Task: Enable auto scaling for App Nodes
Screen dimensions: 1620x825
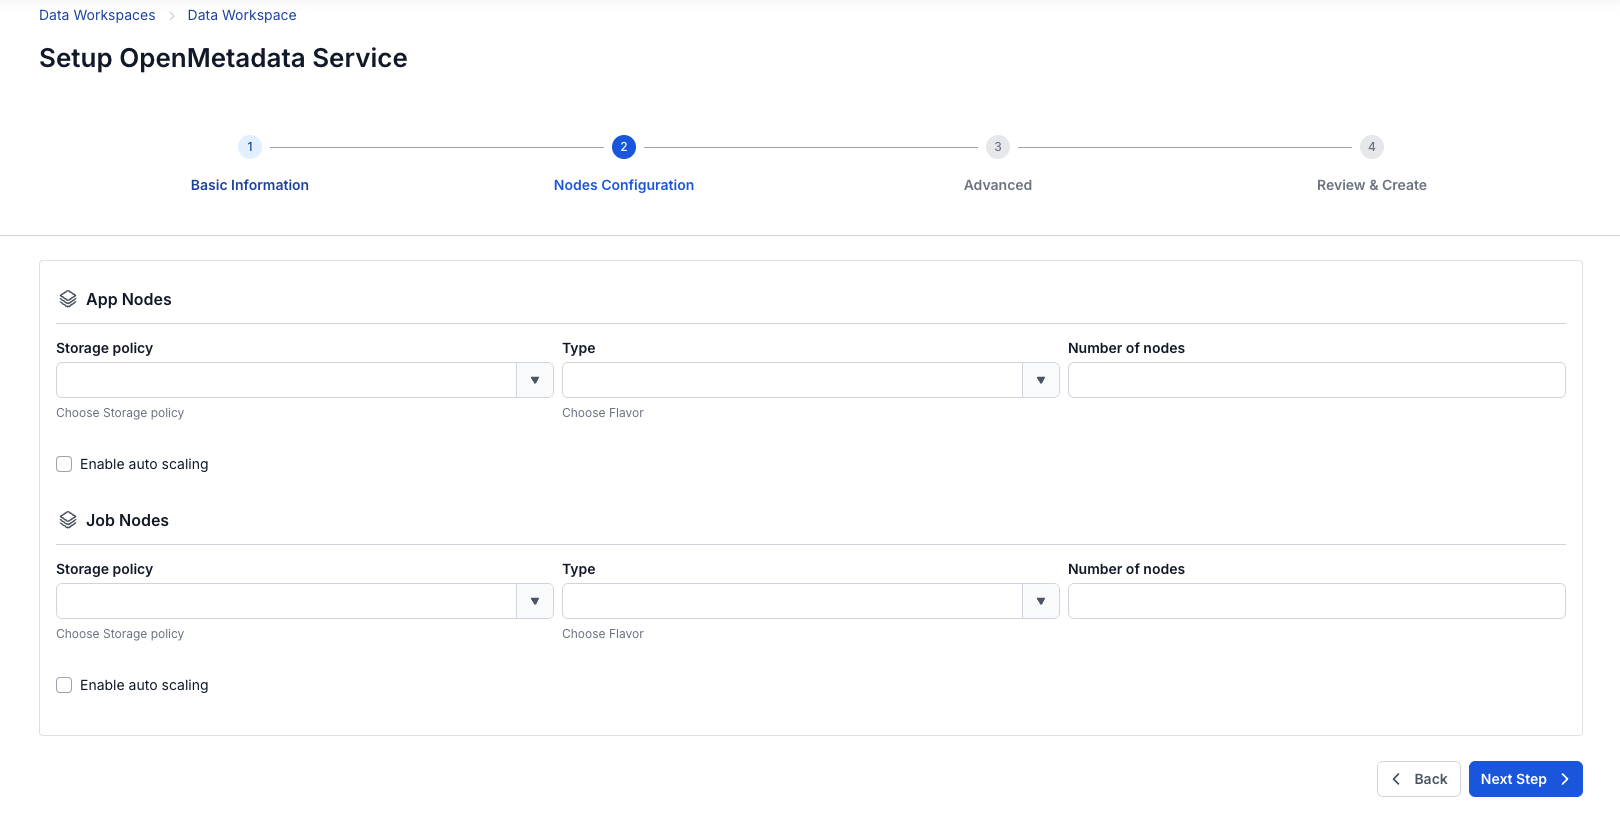Action: [64, 464]
